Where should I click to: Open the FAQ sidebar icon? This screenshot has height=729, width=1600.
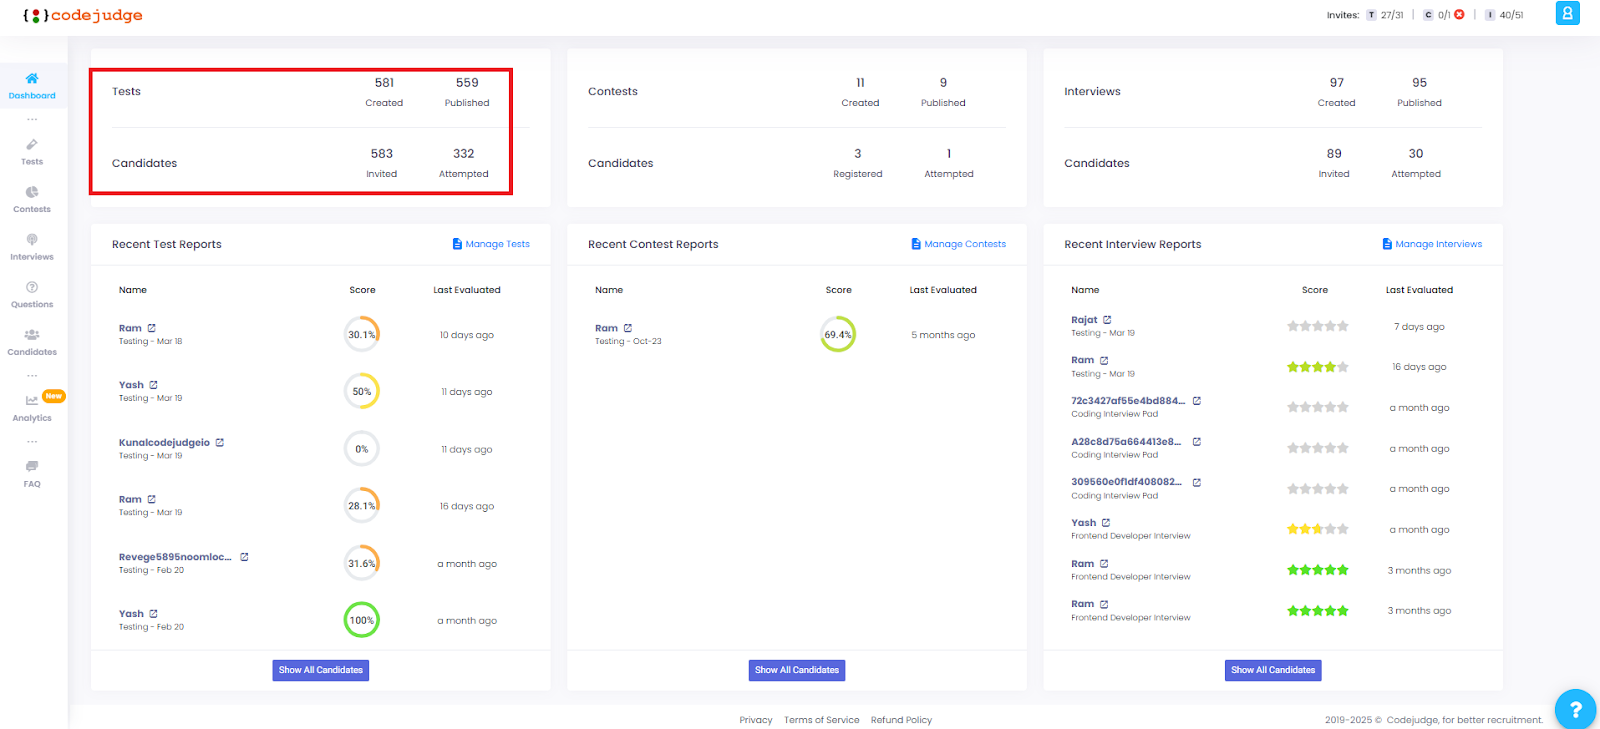[x=32, y=474]
